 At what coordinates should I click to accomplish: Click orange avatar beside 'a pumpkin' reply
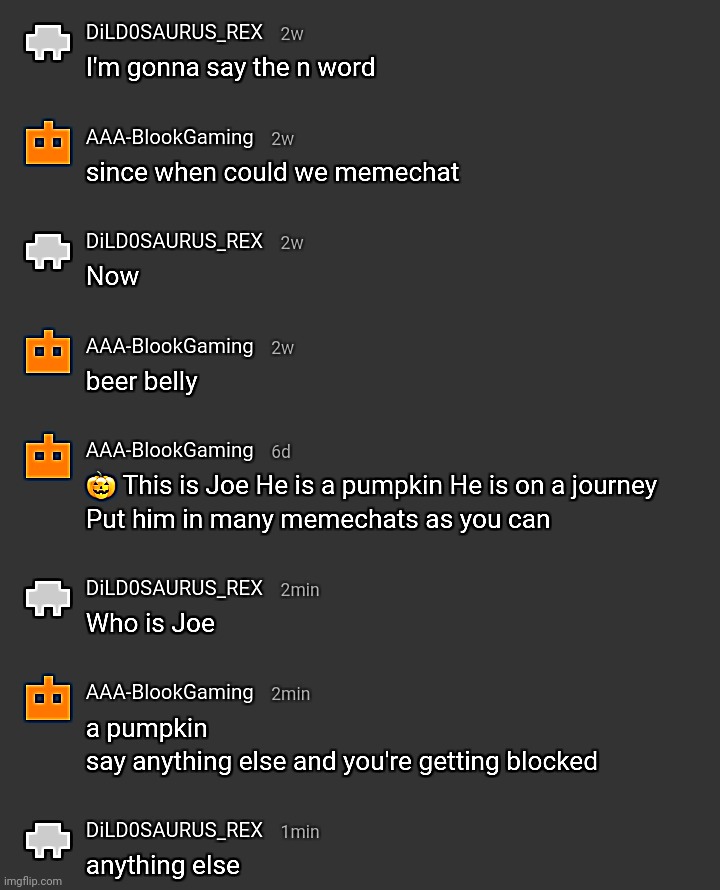(48, 699)
